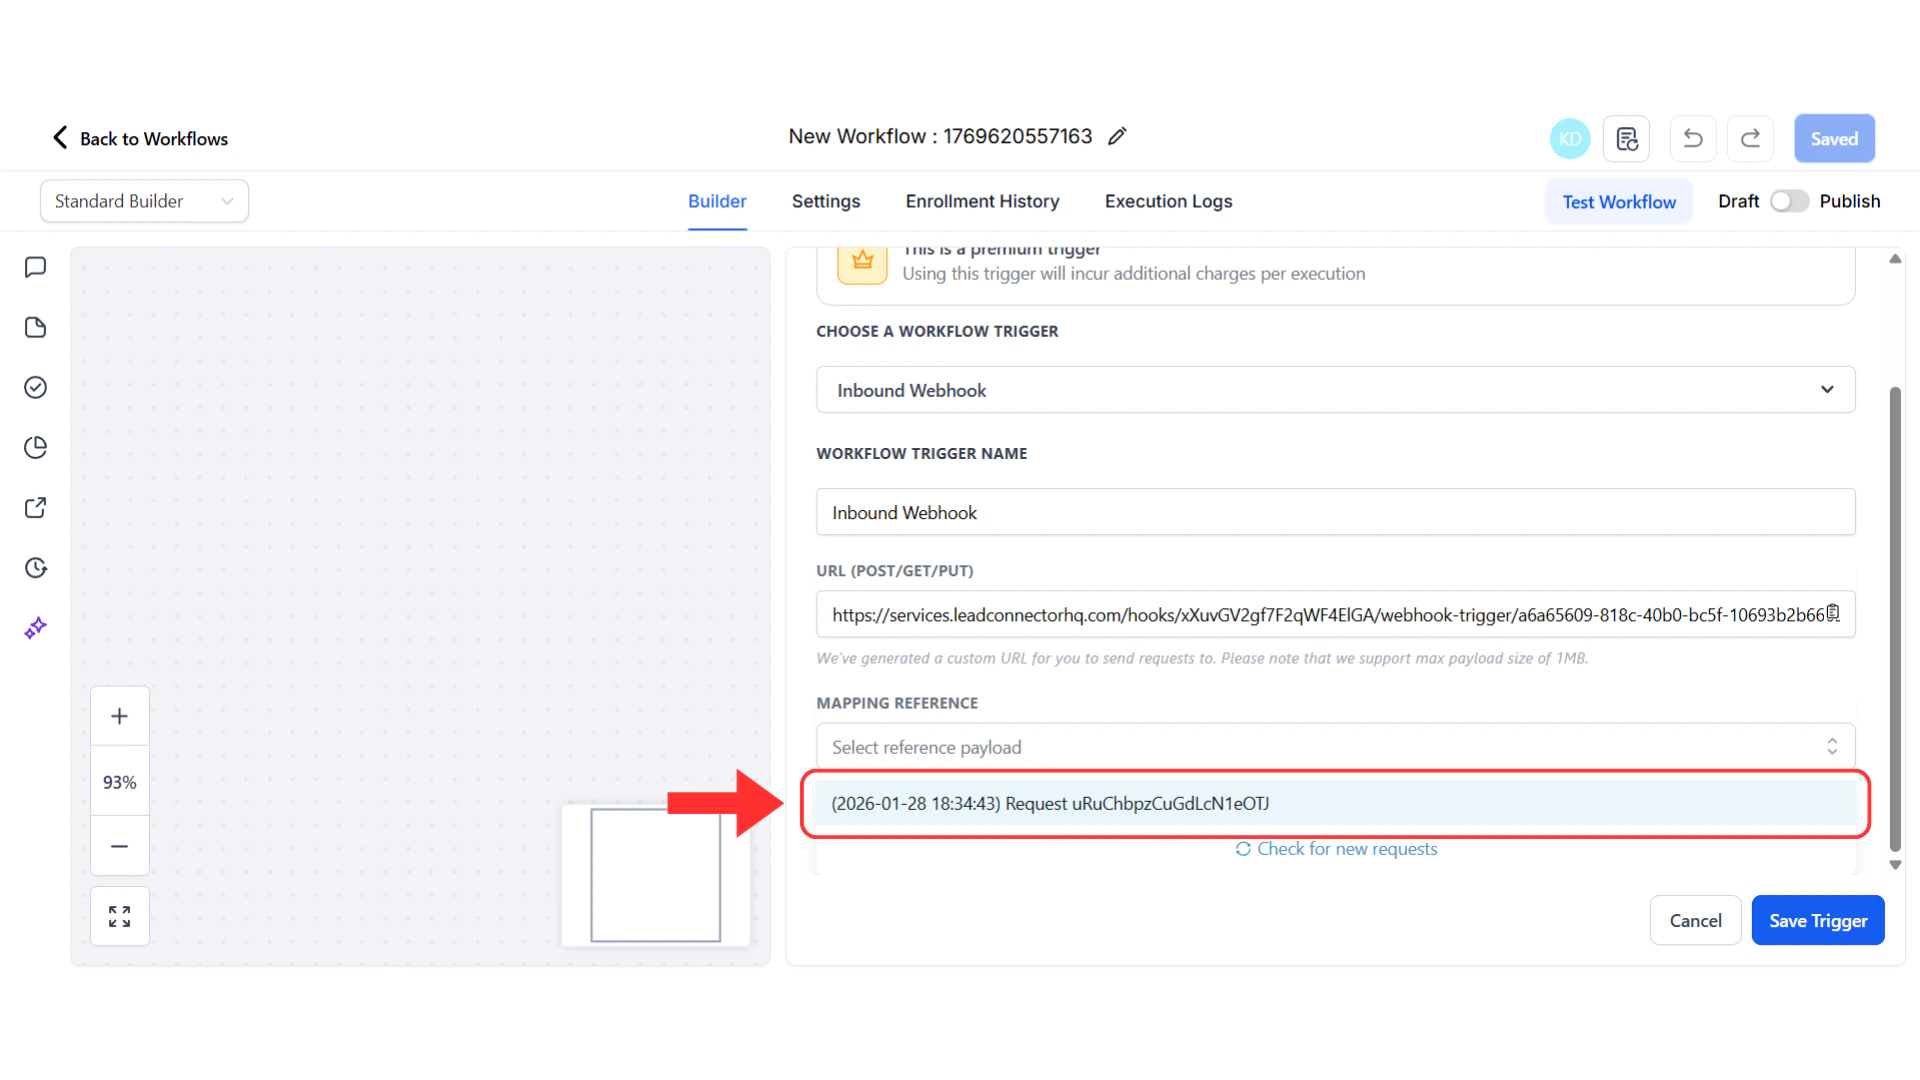The height and width of the screenshot is (1080, 1920).
Task: Open the Execution Logs tab
Action: tap(1168, 201)
